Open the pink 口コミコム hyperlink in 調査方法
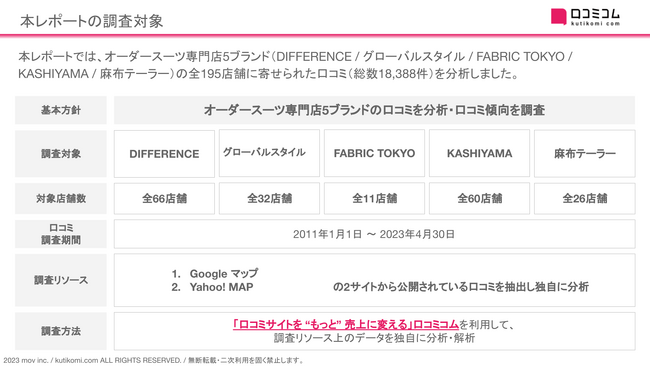Image resolution: width=650 pixels, height=366 pixels. click(345, 324)
